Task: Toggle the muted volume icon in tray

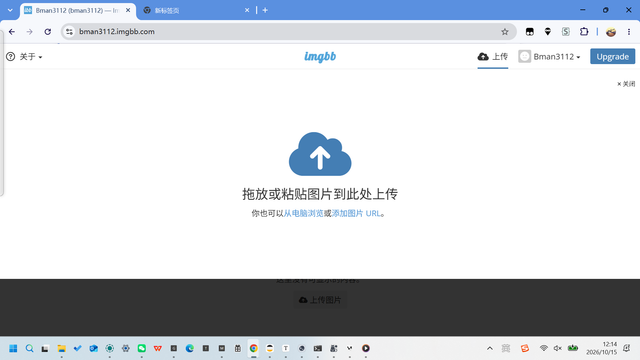Action: (558, 348)
